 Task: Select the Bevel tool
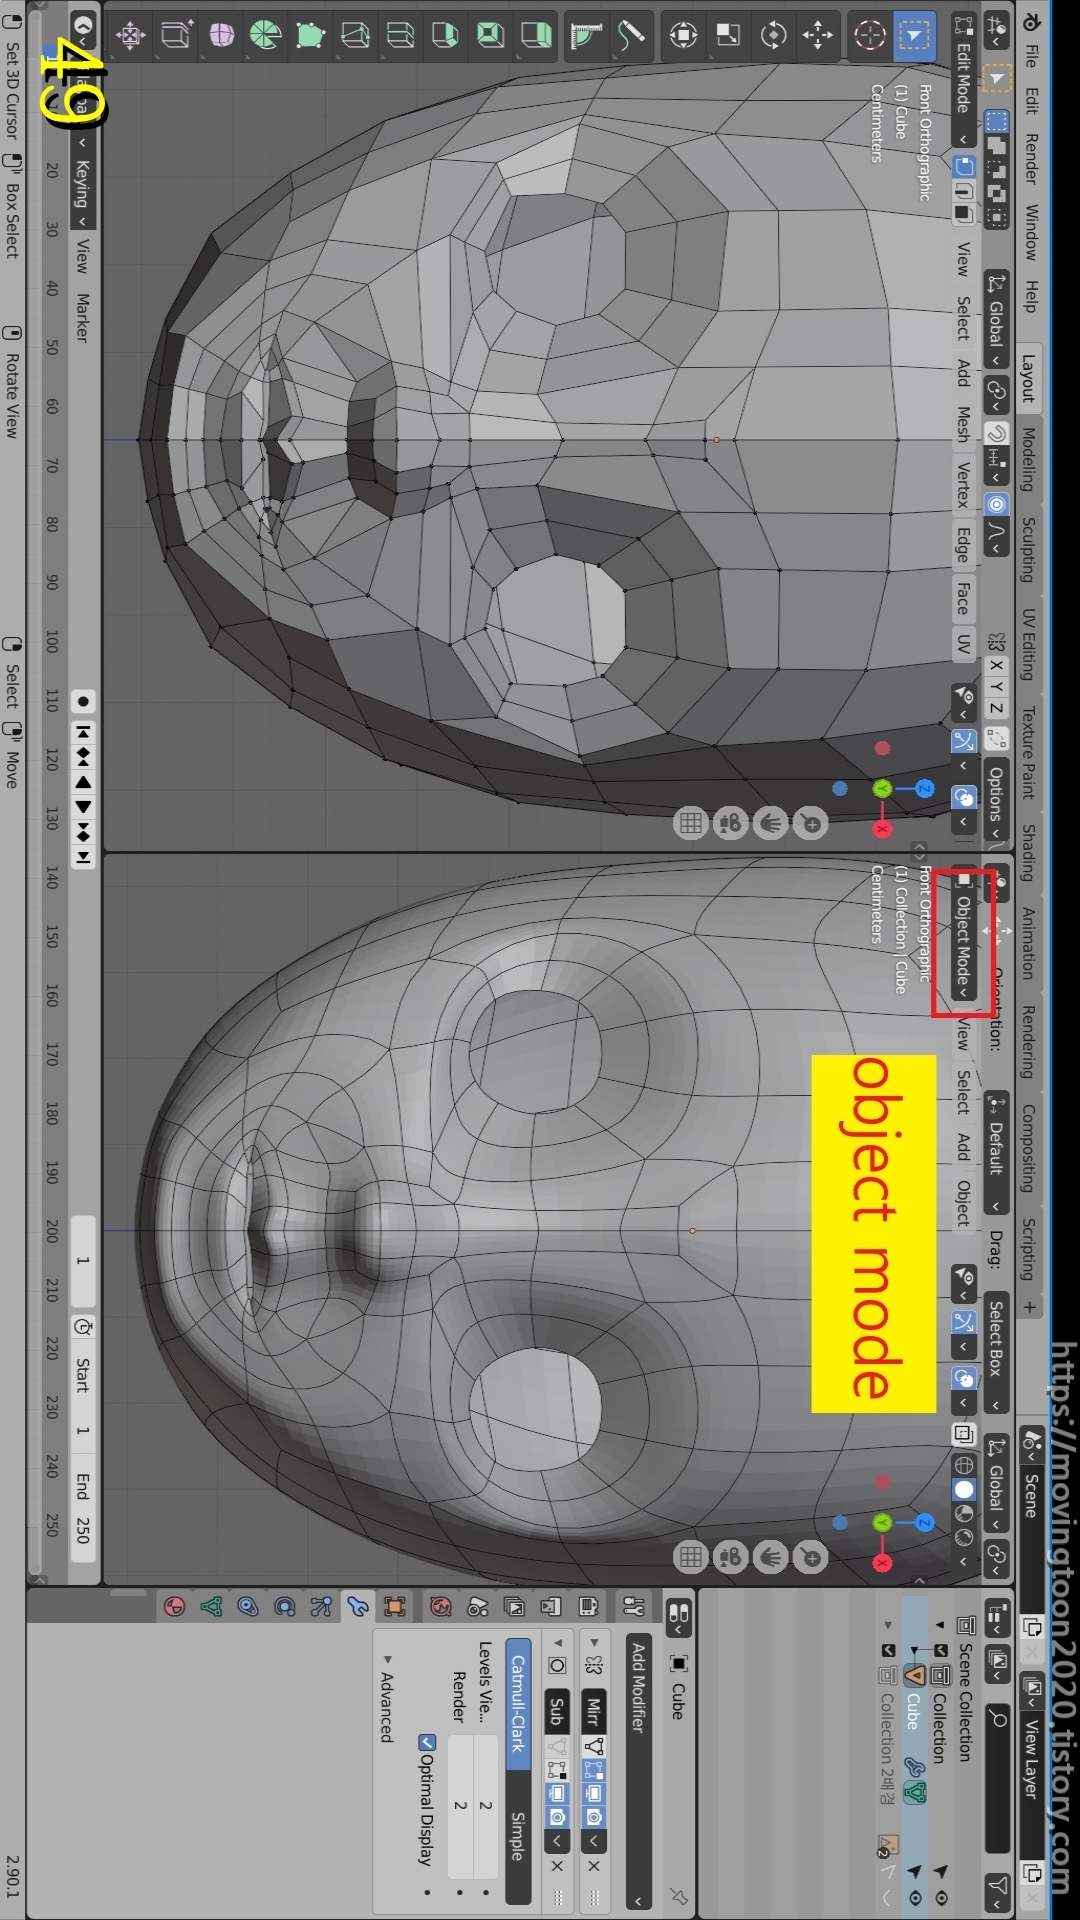(446, 36)
